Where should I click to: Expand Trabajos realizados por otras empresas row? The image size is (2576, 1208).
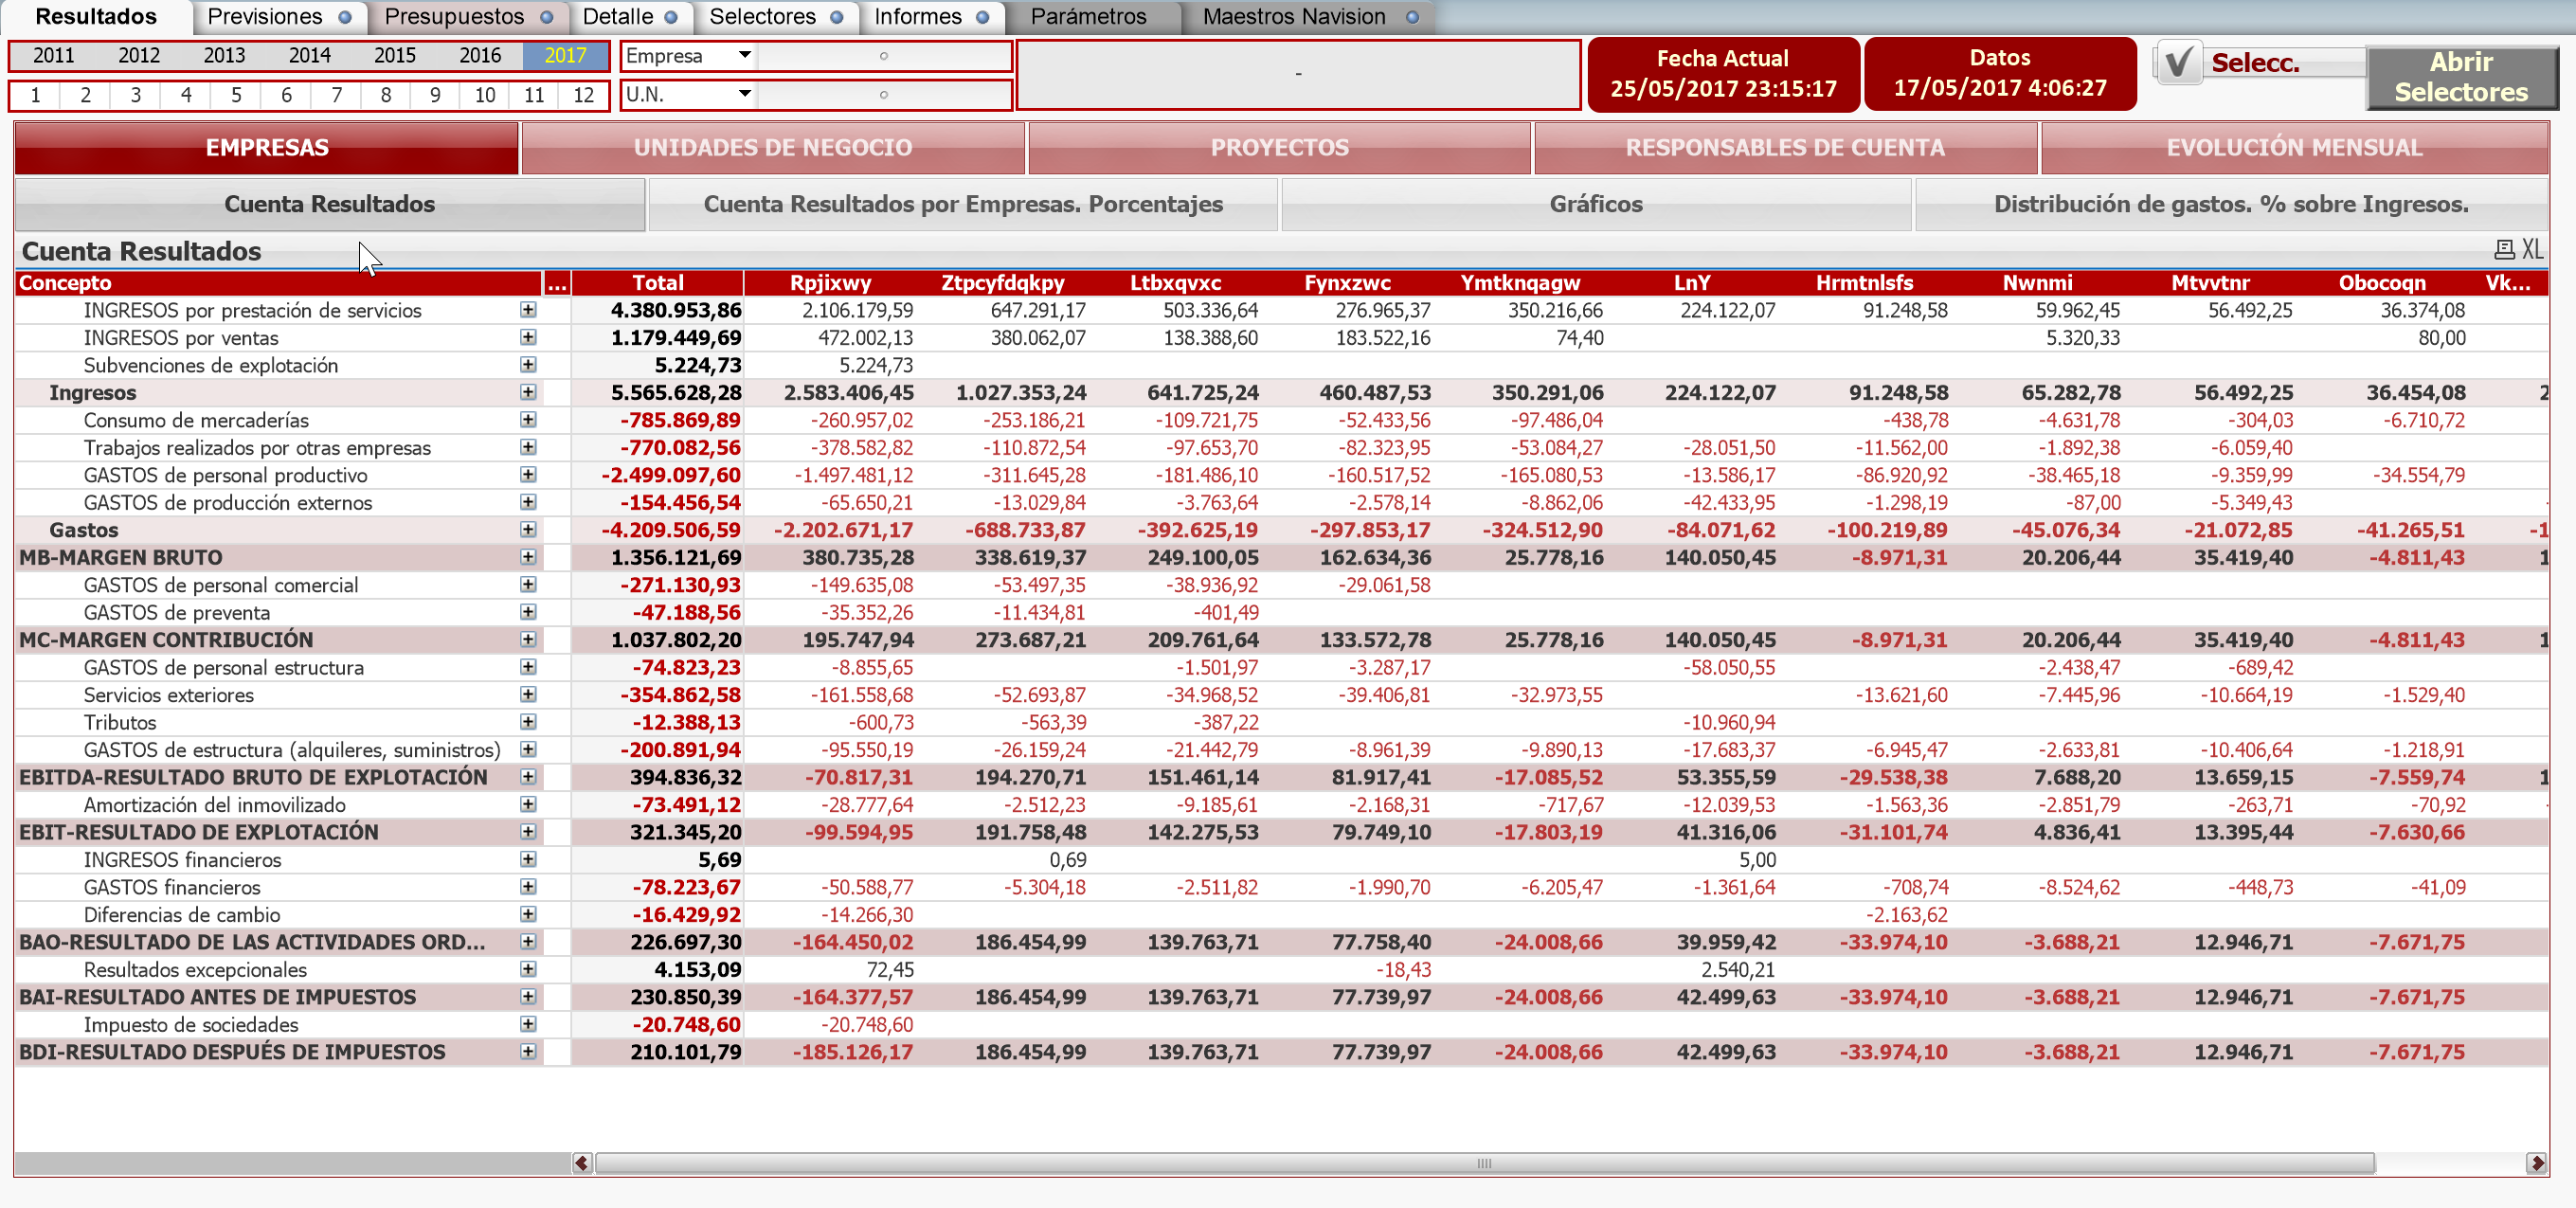coord(528,448)
